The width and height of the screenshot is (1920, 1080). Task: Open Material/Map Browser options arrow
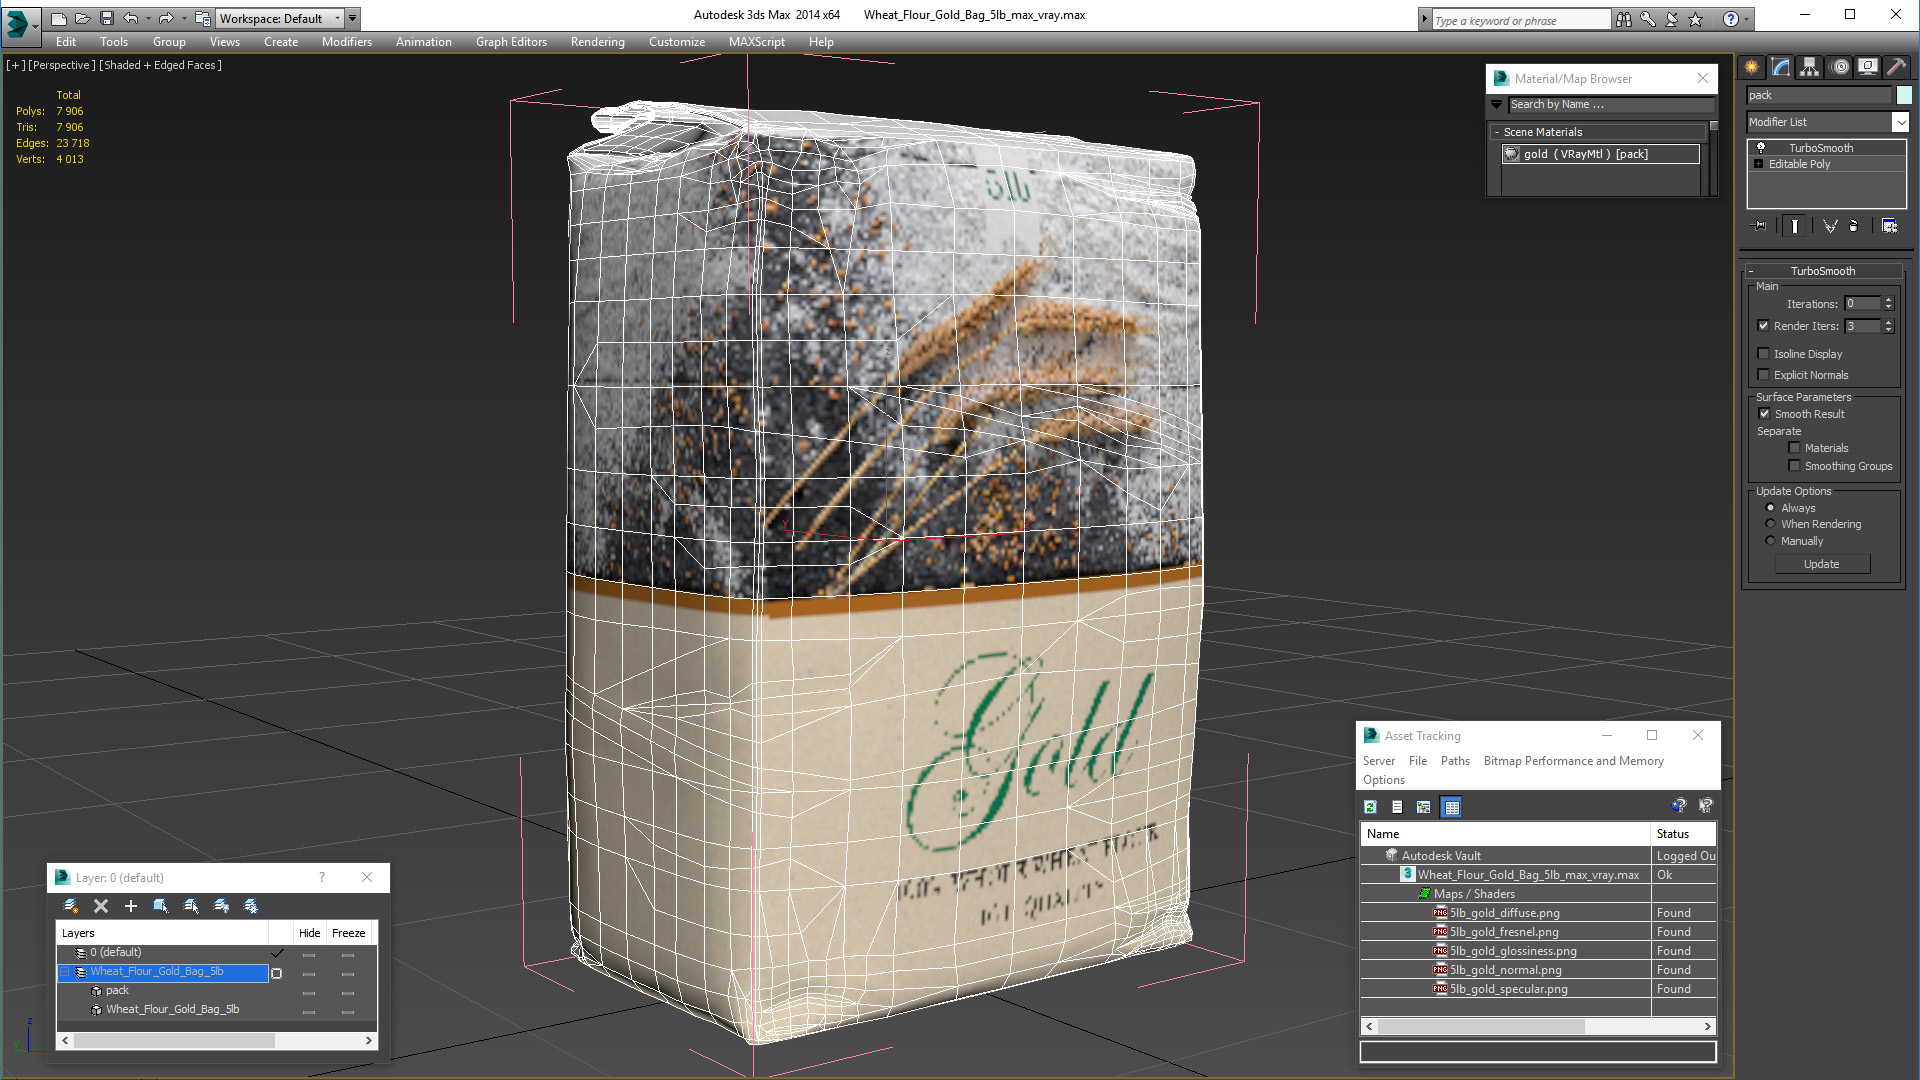point(1497,104)
